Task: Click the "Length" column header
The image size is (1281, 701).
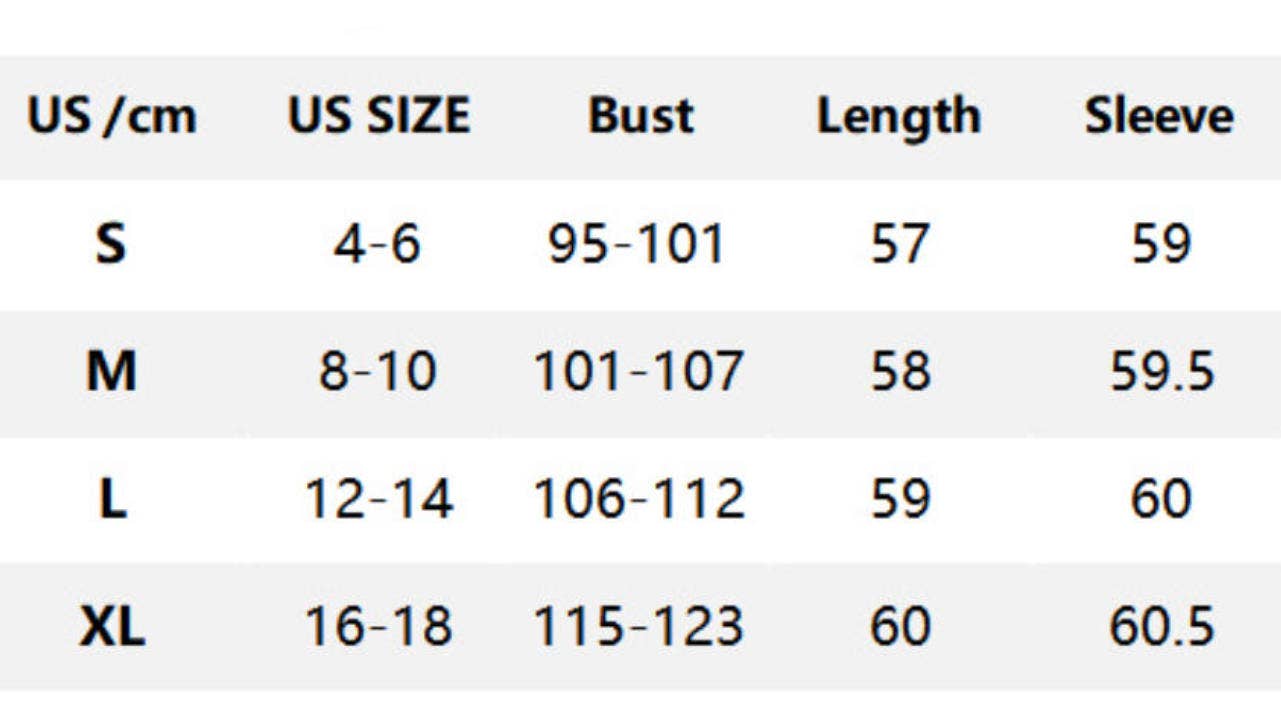Action: tap(898, 117)
